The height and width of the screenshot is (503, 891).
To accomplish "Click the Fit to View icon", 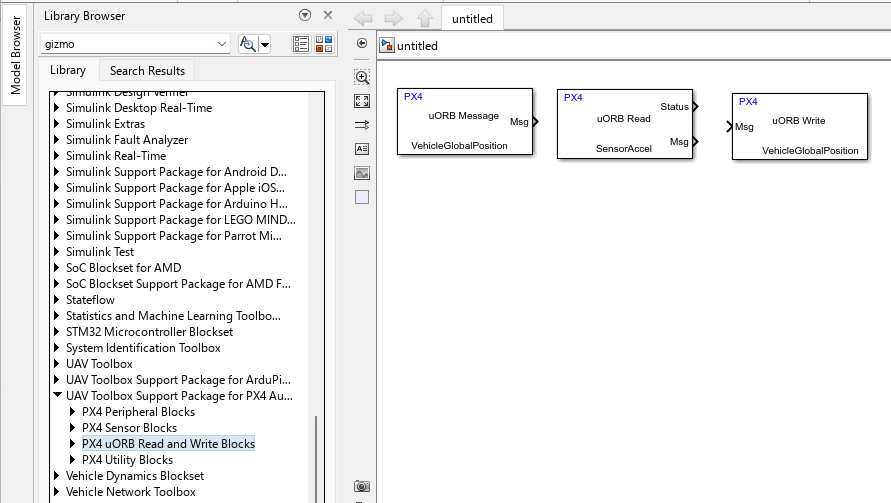I will (x=362, y=101).
